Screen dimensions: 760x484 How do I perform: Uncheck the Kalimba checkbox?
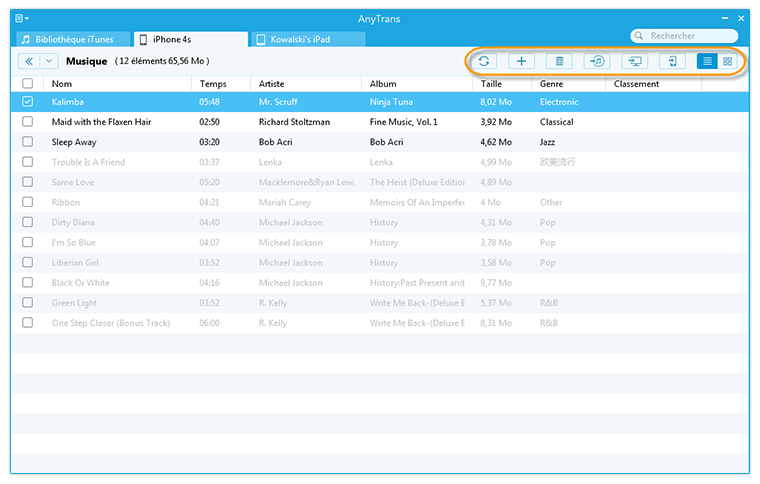(28, 101)
